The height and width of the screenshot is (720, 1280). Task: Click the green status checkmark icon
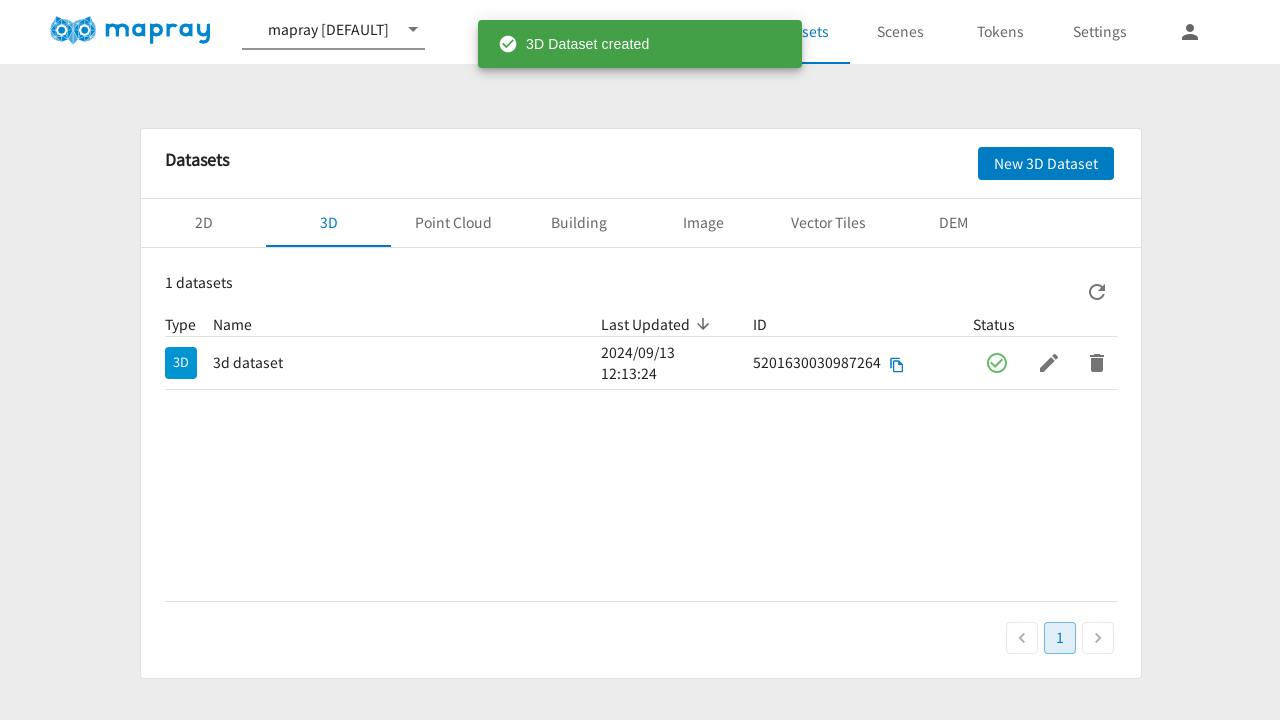[x=996, y=363]
